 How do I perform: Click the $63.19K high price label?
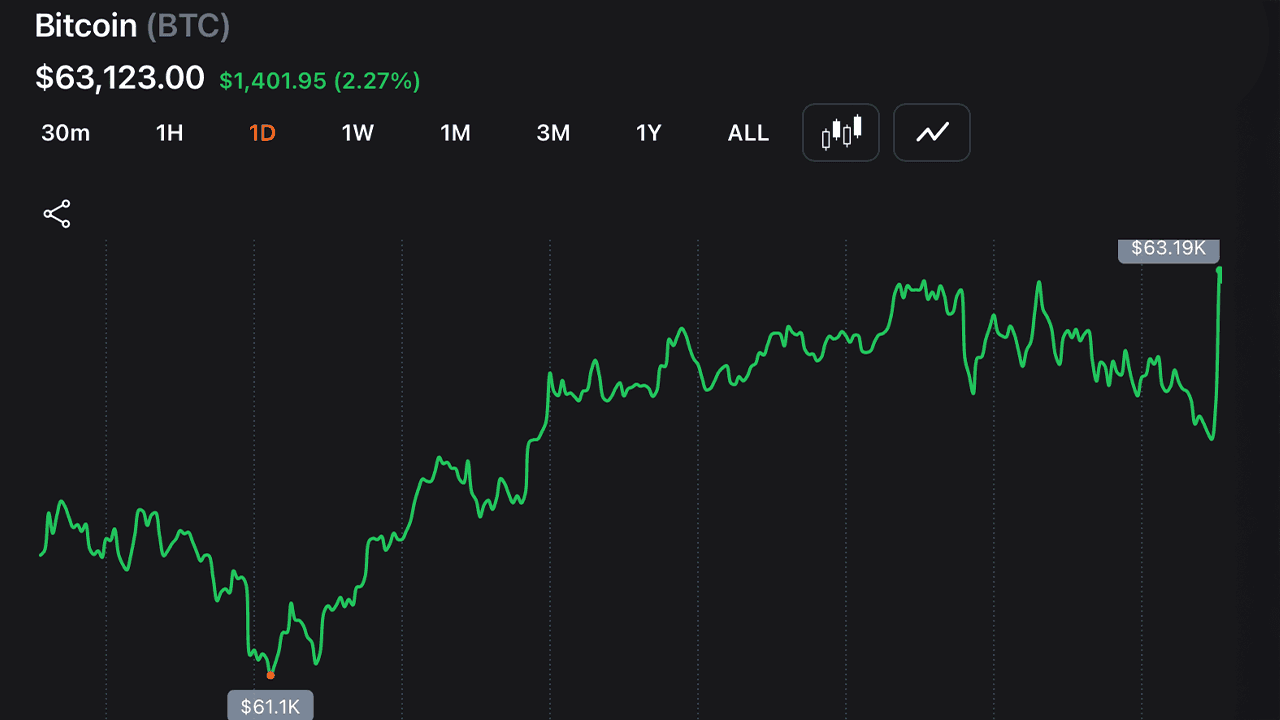tap(1169, 249)
